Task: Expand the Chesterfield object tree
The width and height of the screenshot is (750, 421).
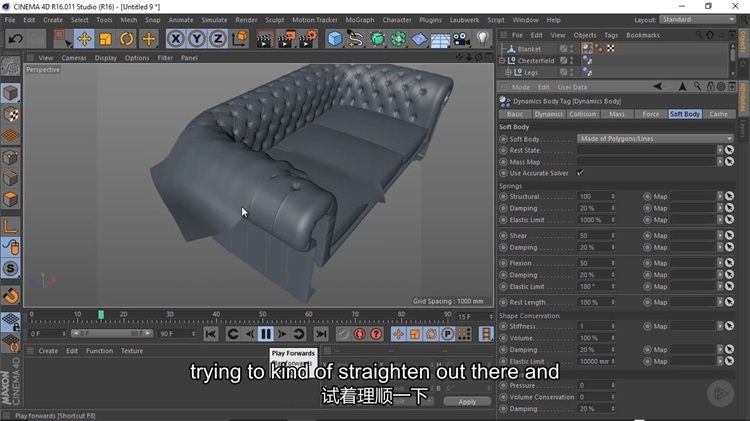Action: click(x=503, y=60)
